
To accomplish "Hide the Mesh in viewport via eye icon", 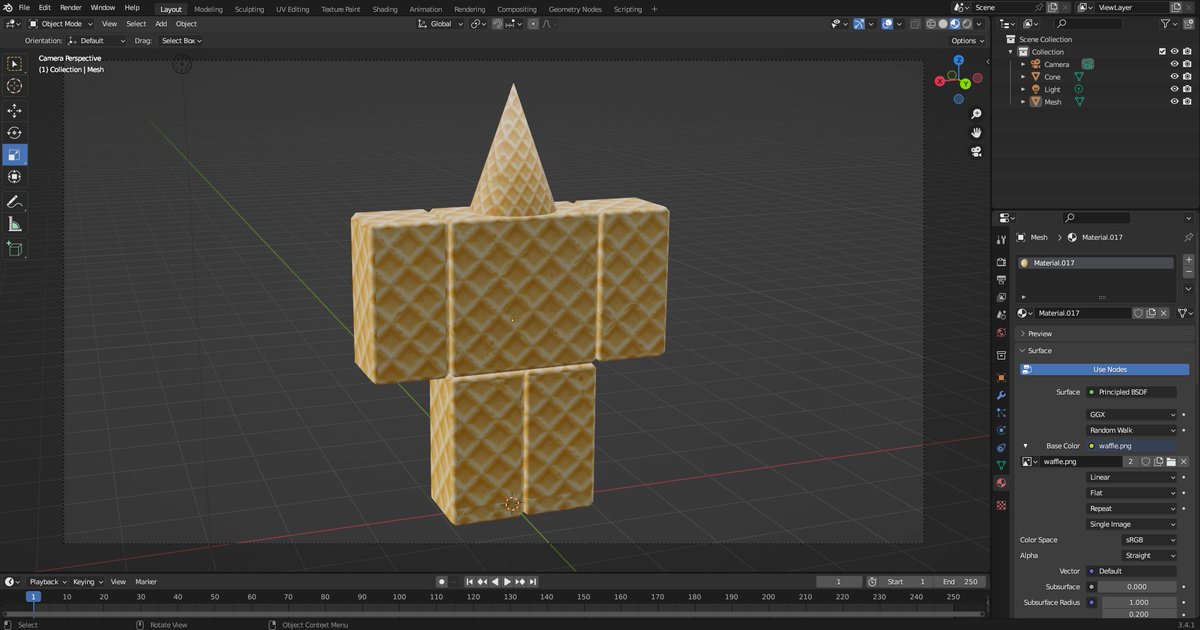I will coord(1175,101).
